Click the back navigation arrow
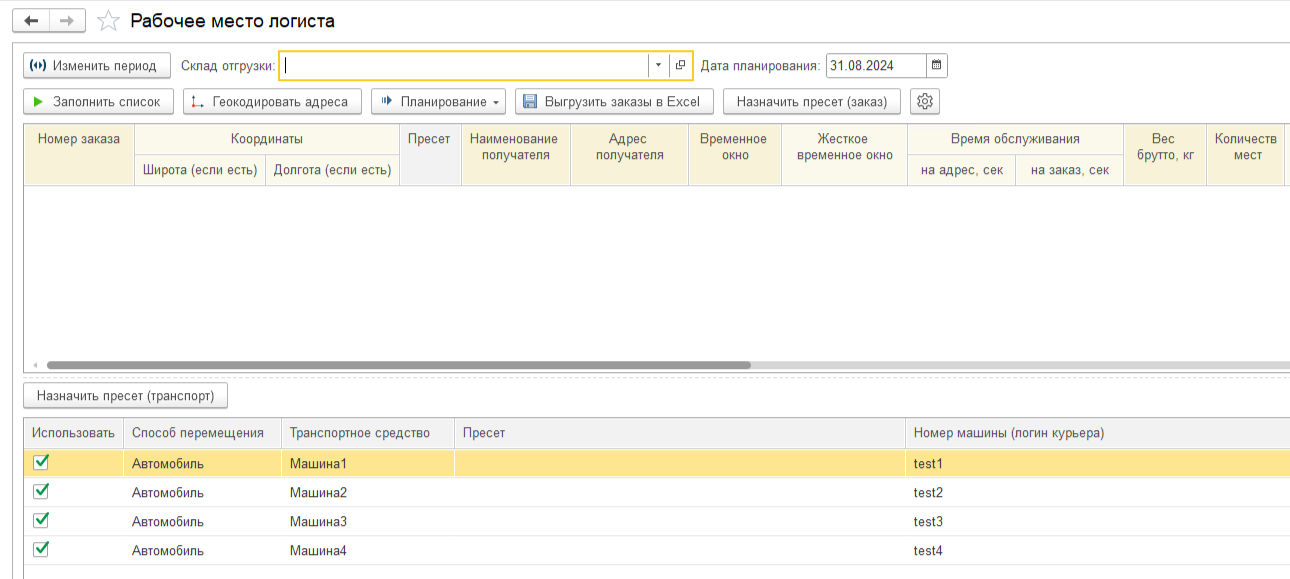1290x579 pixels. point(31,21)
